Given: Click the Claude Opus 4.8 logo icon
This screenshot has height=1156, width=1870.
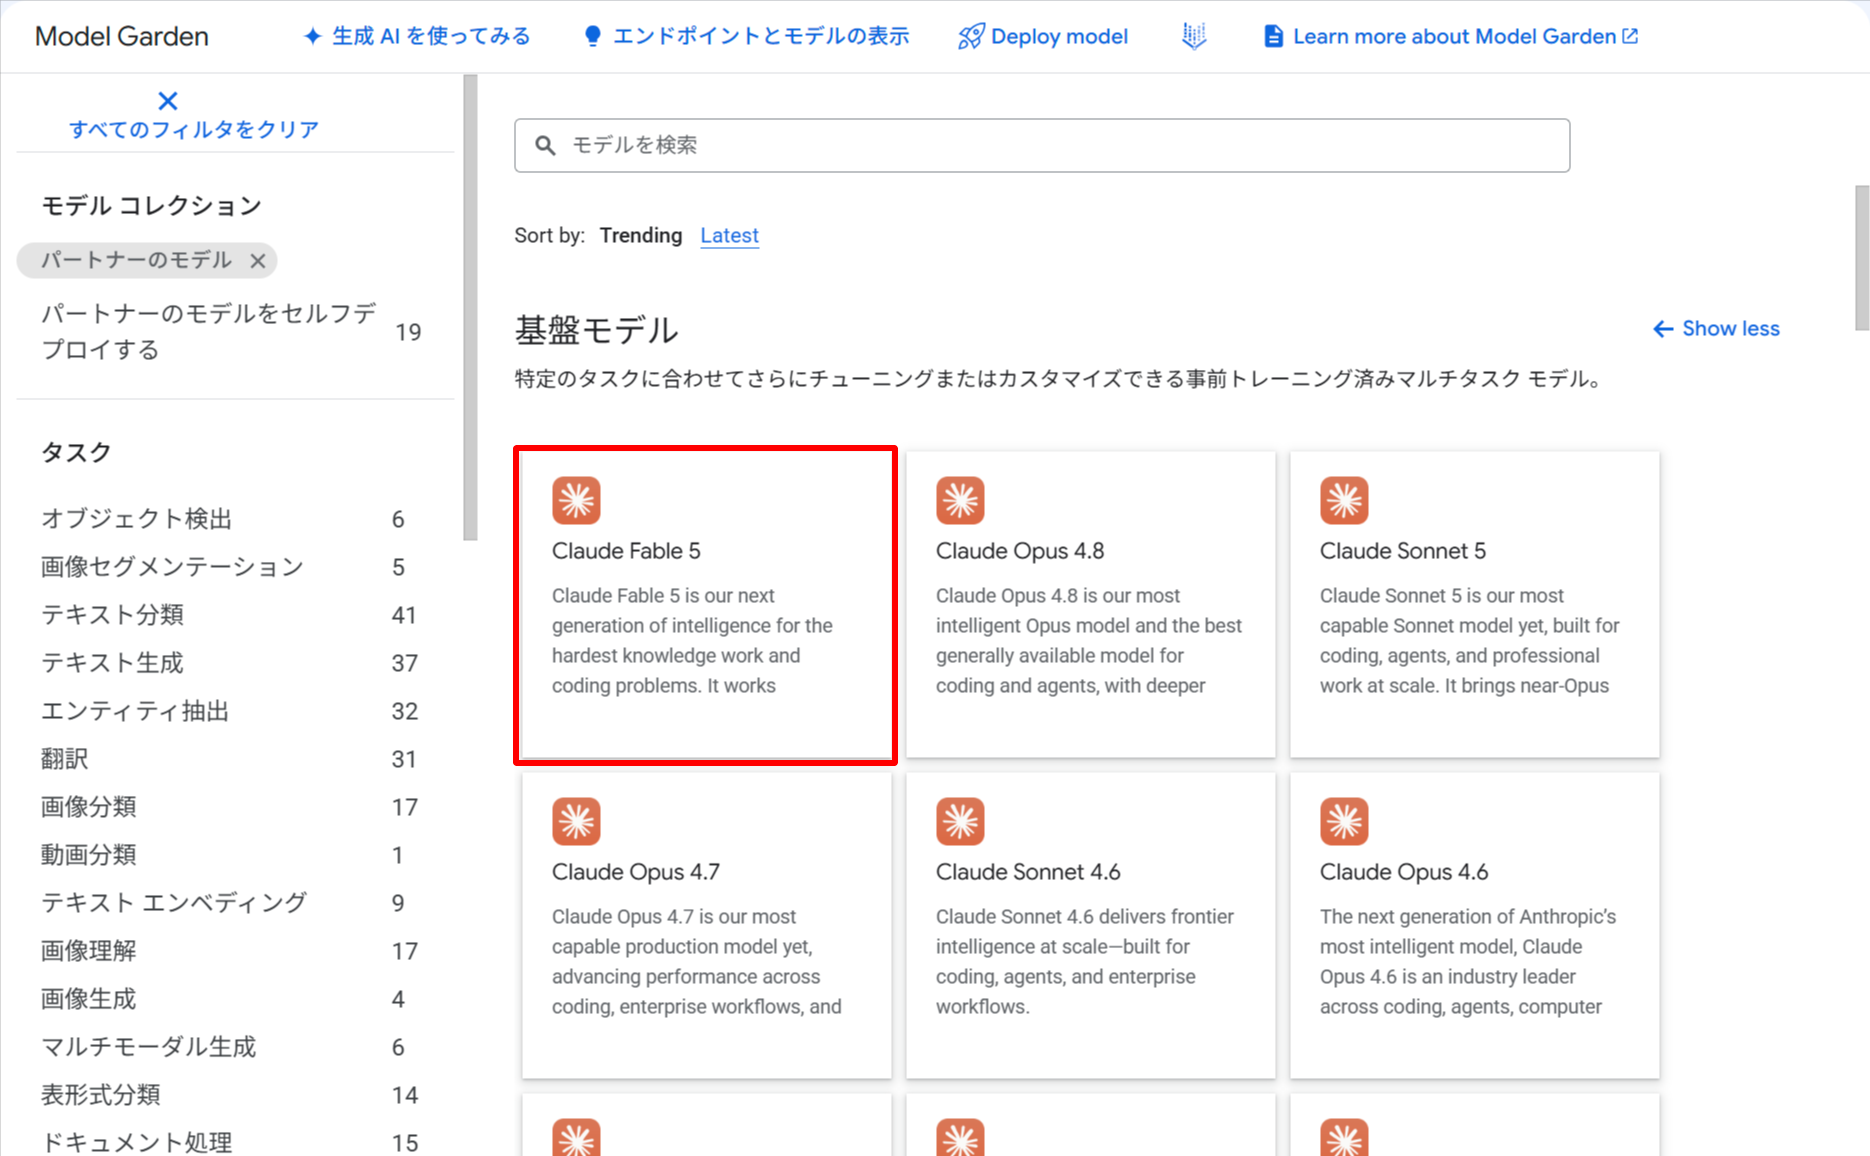Looking at the screenshot, I should click(x=960, y=500).
